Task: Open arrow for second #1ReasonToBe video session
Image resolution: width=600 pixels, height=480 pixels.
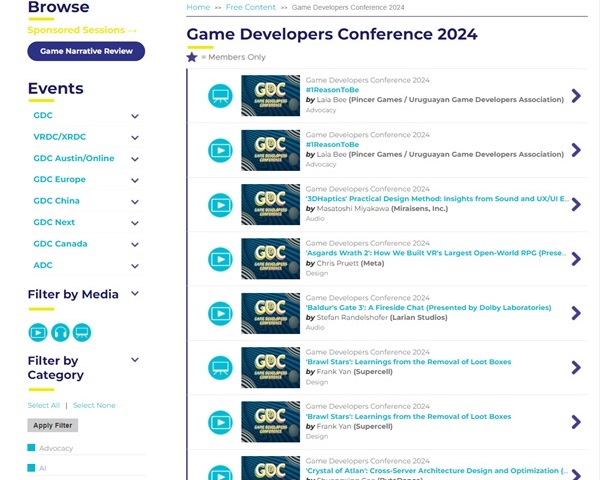Action: 576,150
